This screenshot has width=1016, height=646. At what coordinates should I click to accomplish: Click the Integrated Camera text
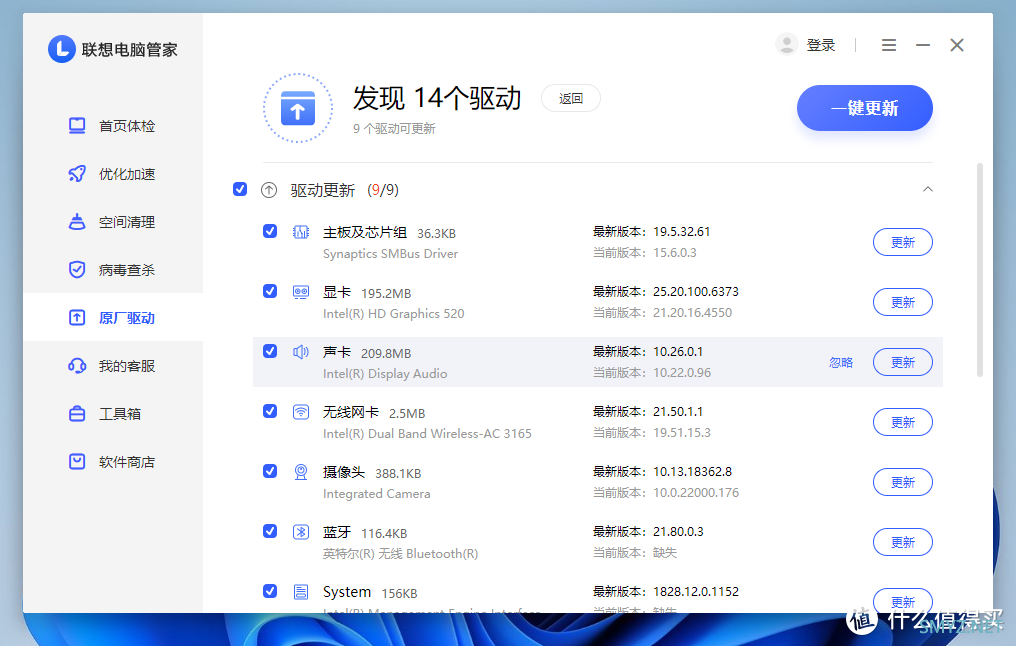pyautogui.click(x=376, y=494)
